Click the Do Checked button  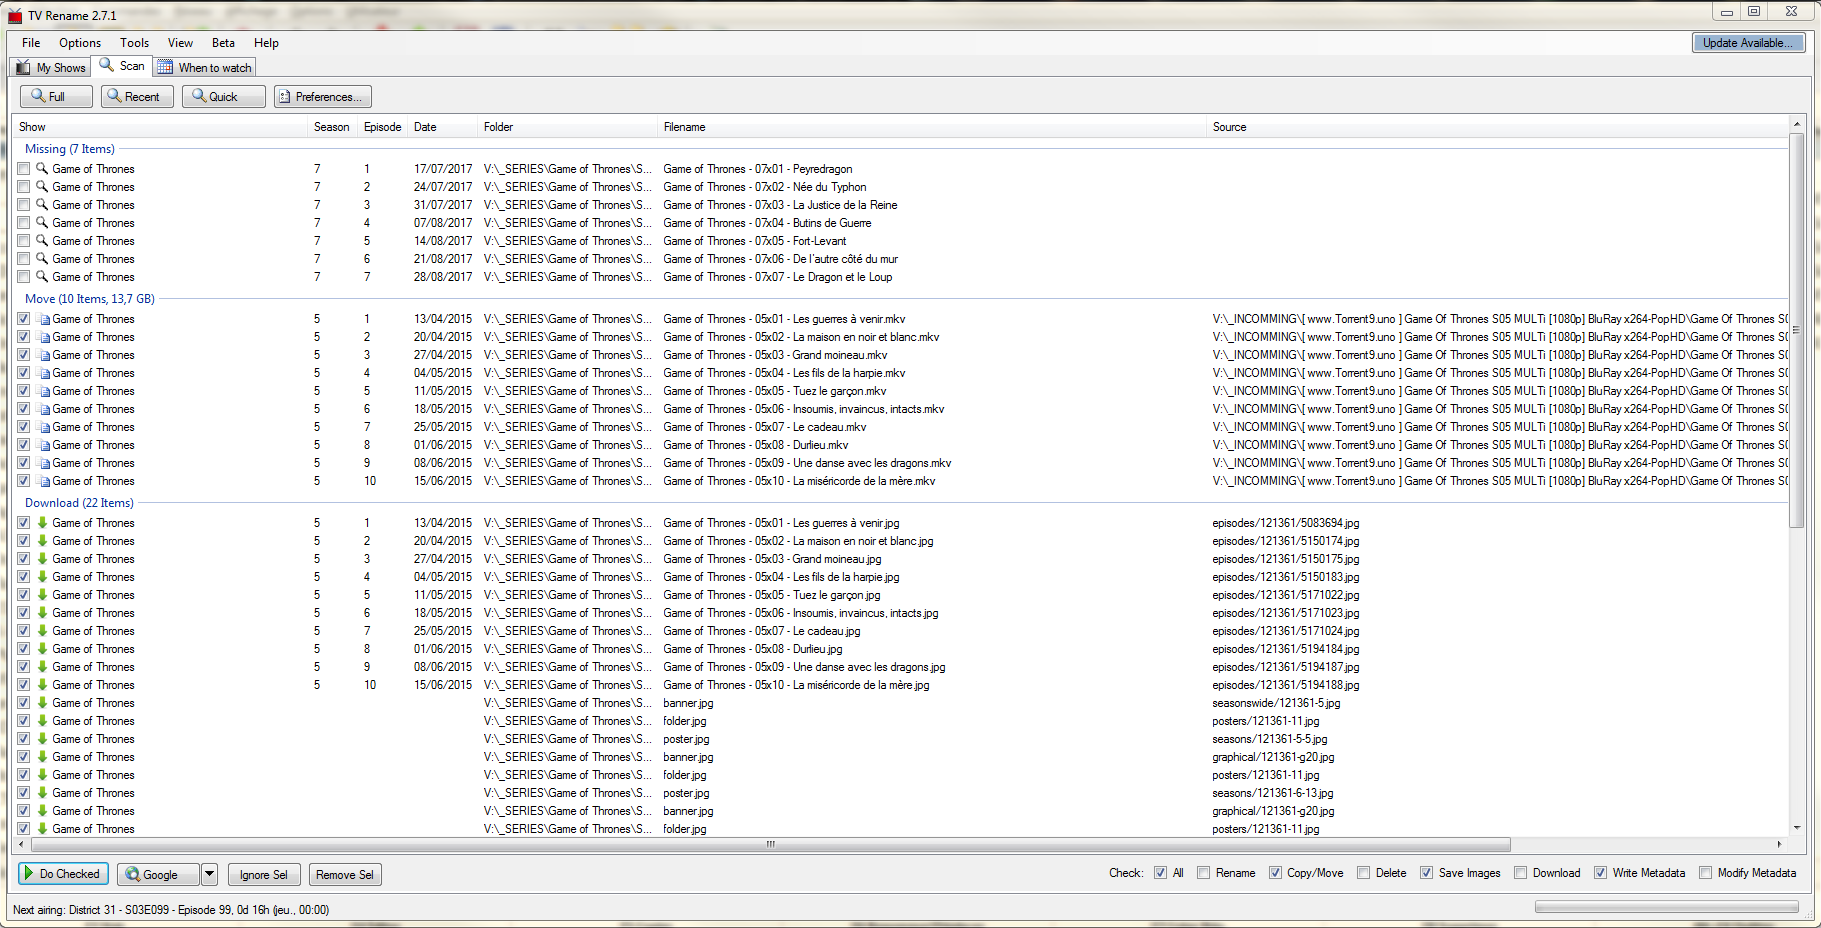(x=62, y=874)
